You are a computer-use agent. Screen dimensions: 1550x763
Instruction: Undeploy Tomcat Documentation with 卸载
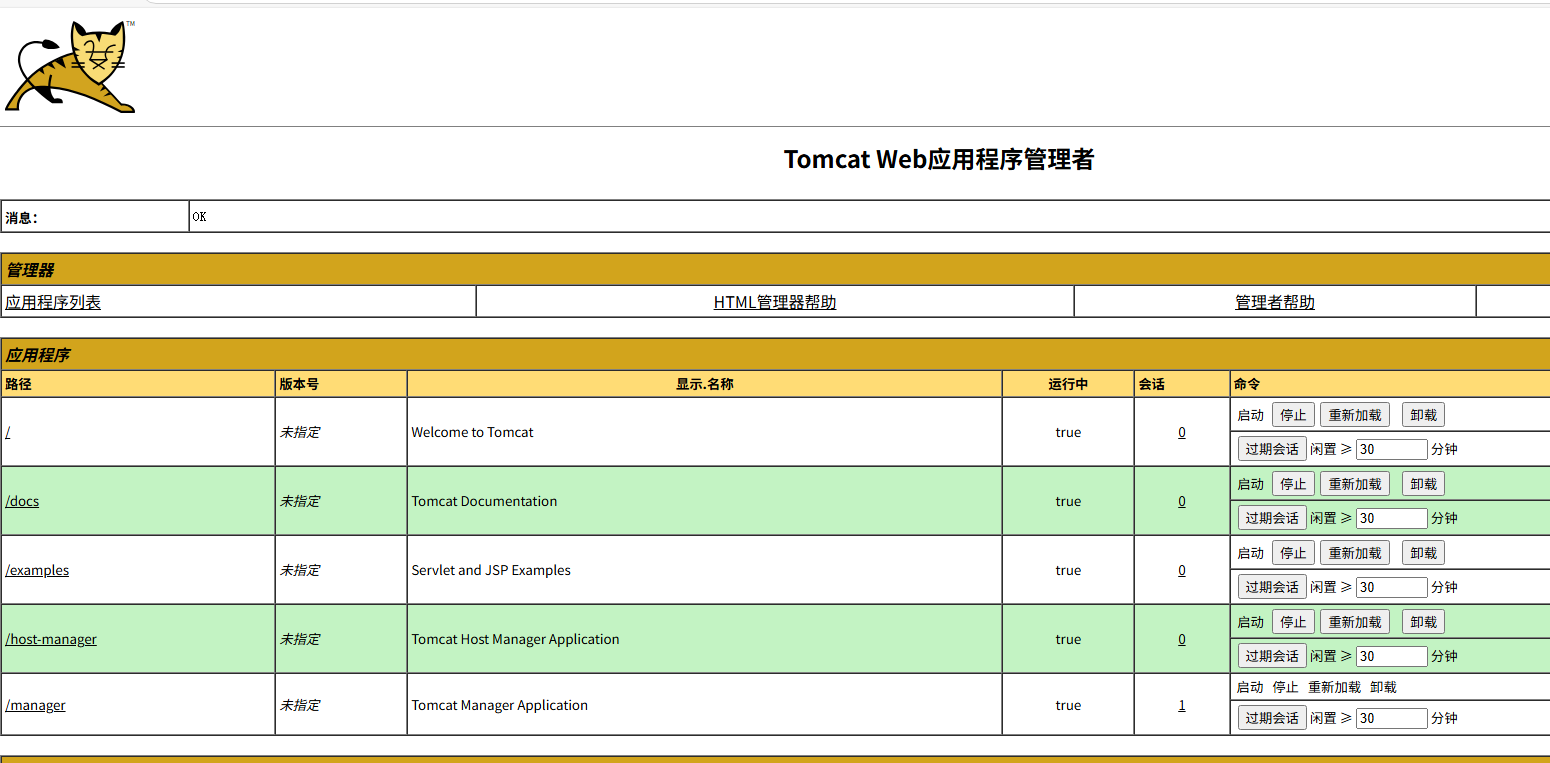1423,484
